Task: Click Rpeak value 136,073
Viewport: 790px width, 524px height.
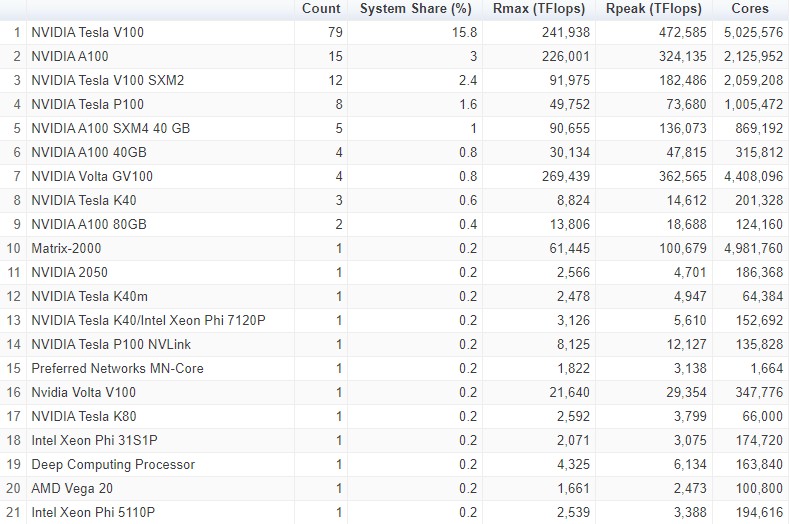Action: [x=683, y=128]
